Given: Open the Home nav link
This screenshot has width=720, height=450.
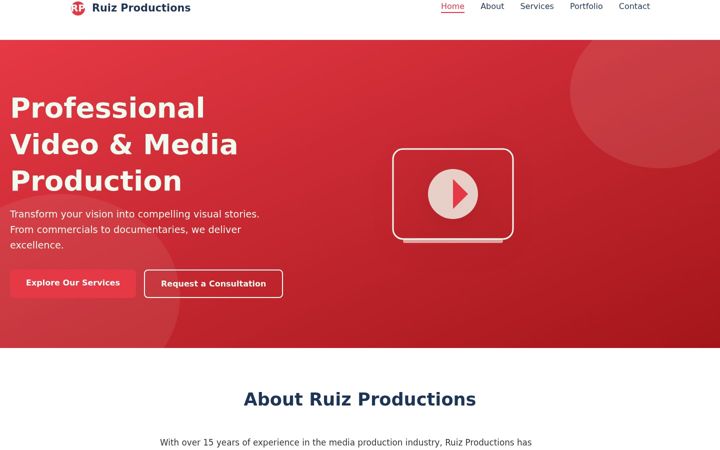Looking at the screenshot, I should pyautogui.click(x=452, y=6).
